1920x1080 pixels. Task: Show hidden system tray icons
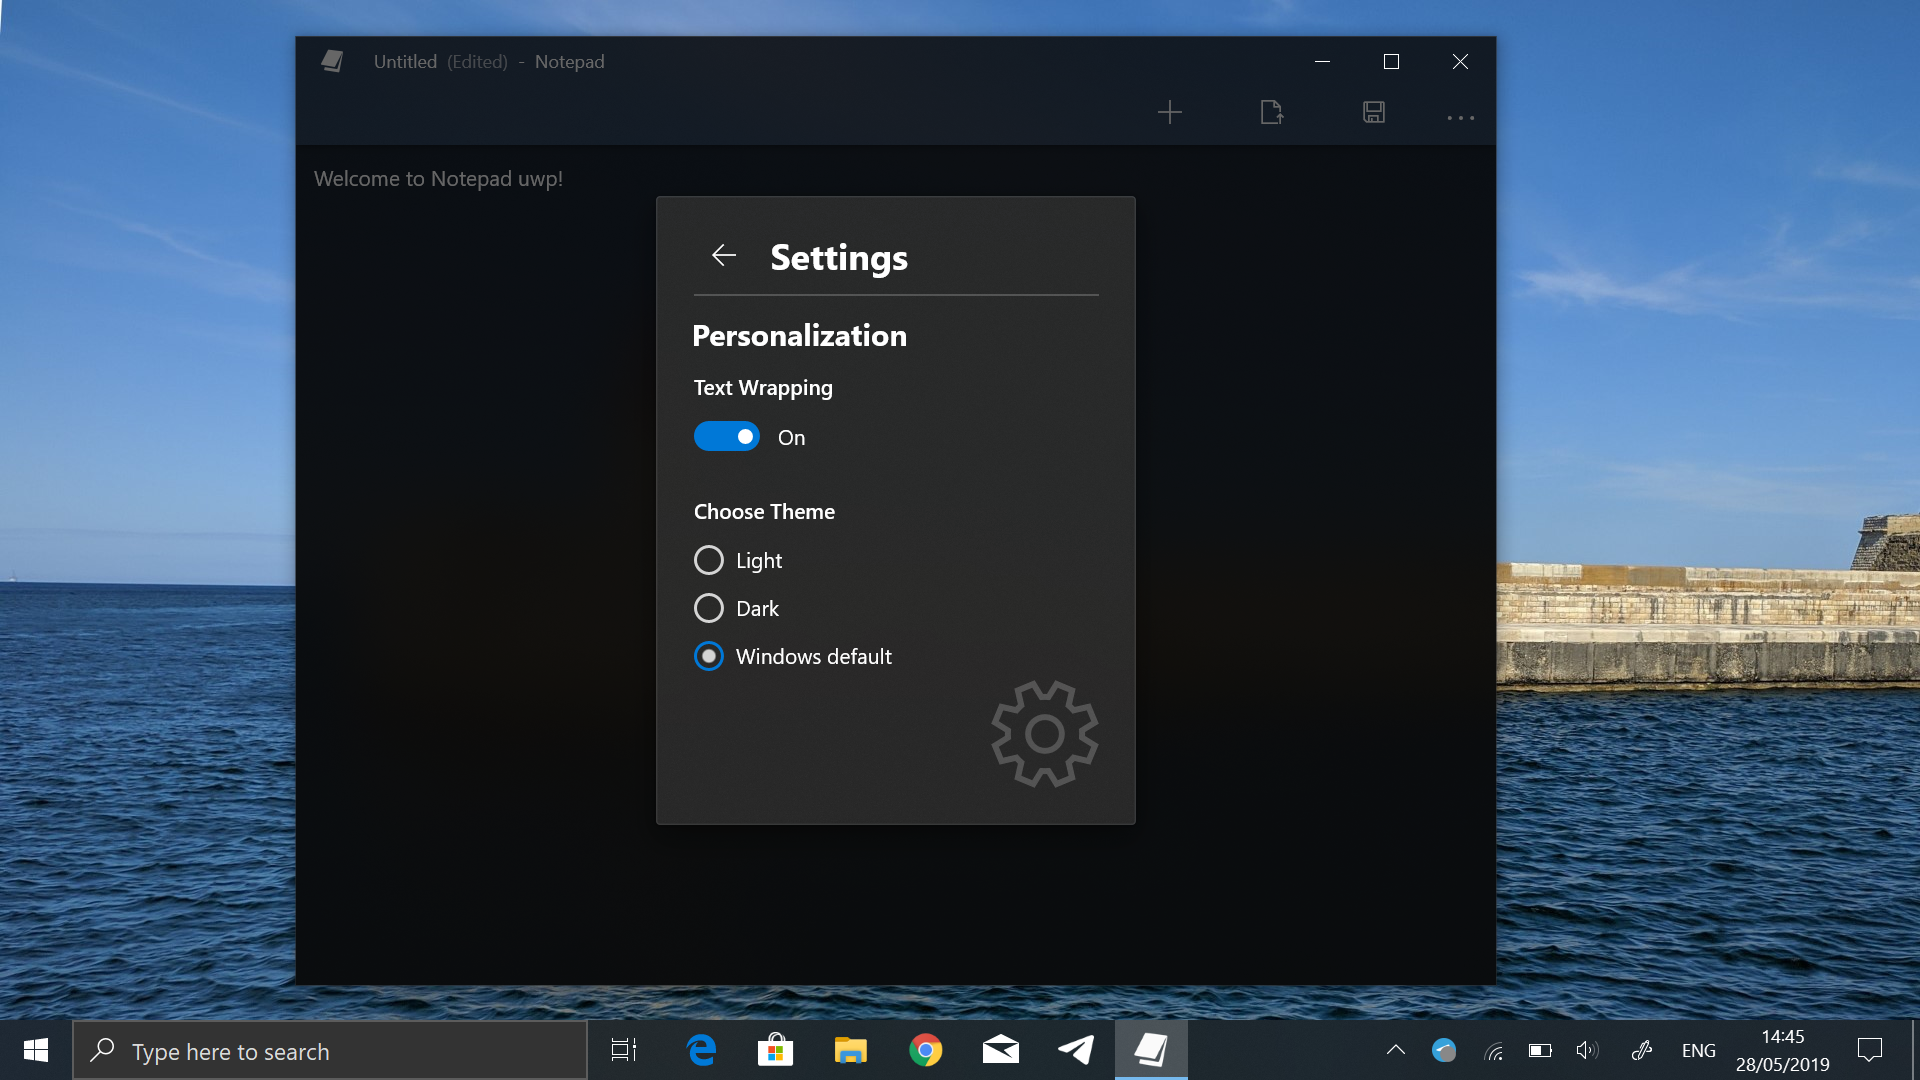[1396, 1050]
